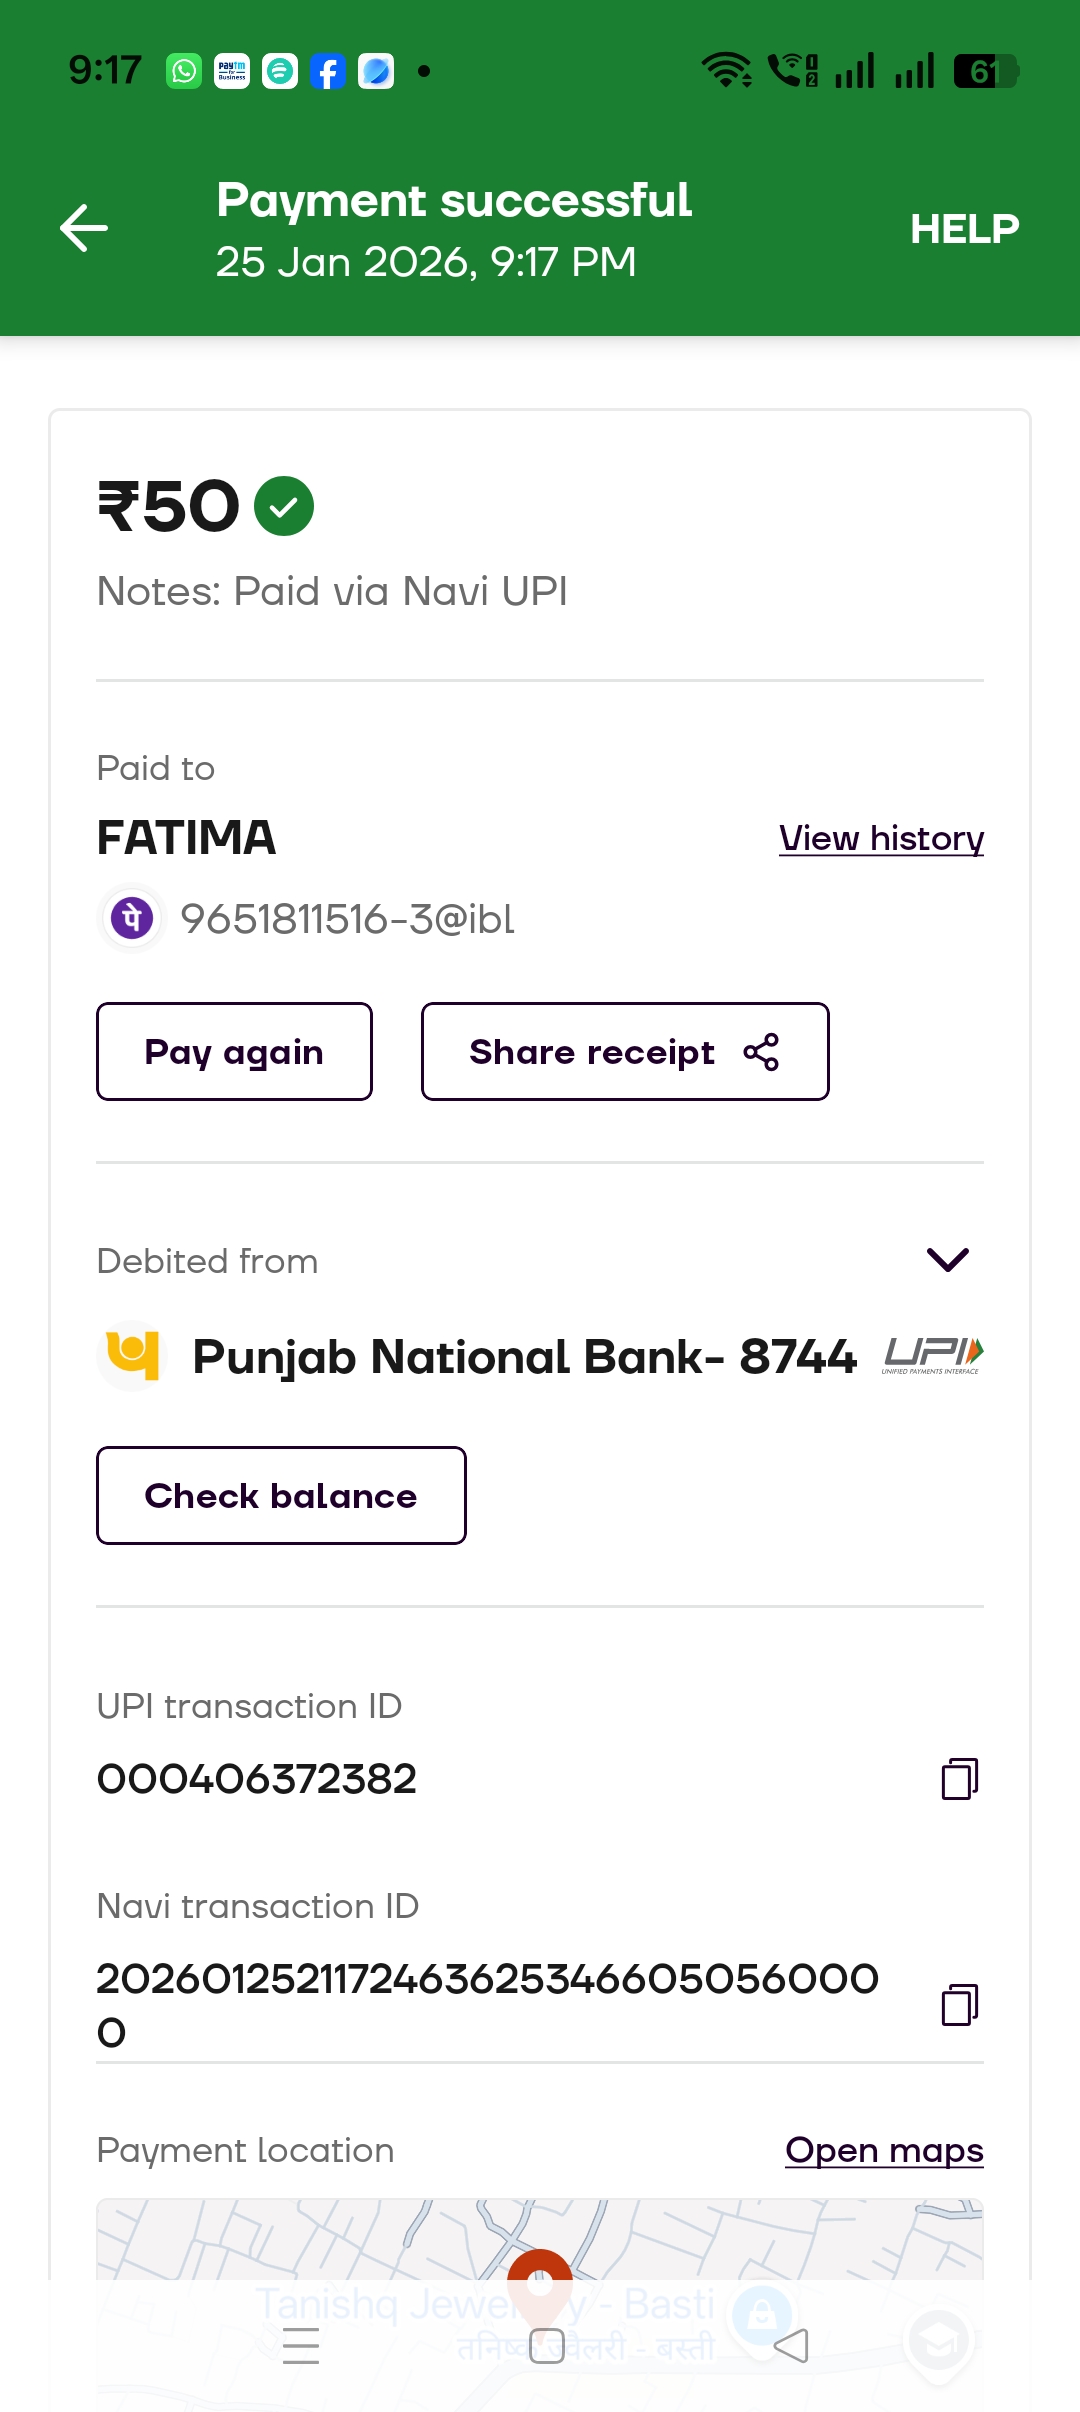Copy the Navi transaction ID
The width and height of the screenshot is (1080, 2412).
tap(959, 2004)
